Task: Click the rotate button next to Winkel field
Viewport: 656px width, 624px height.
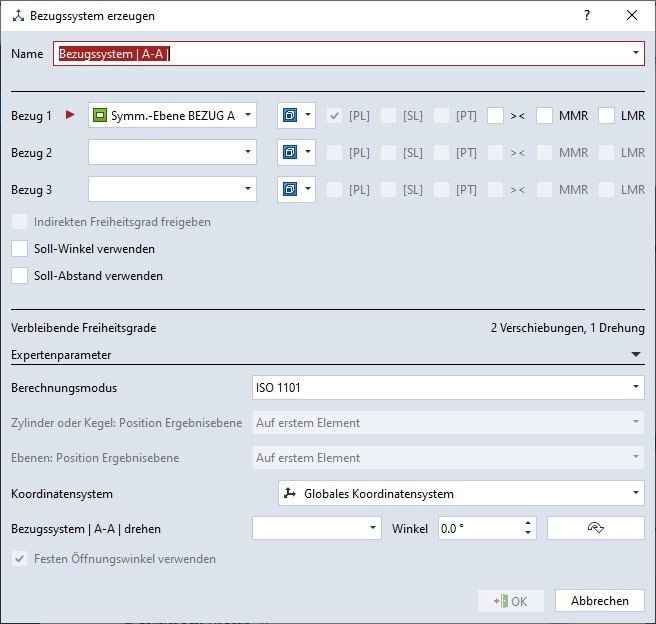Action: 596,528
